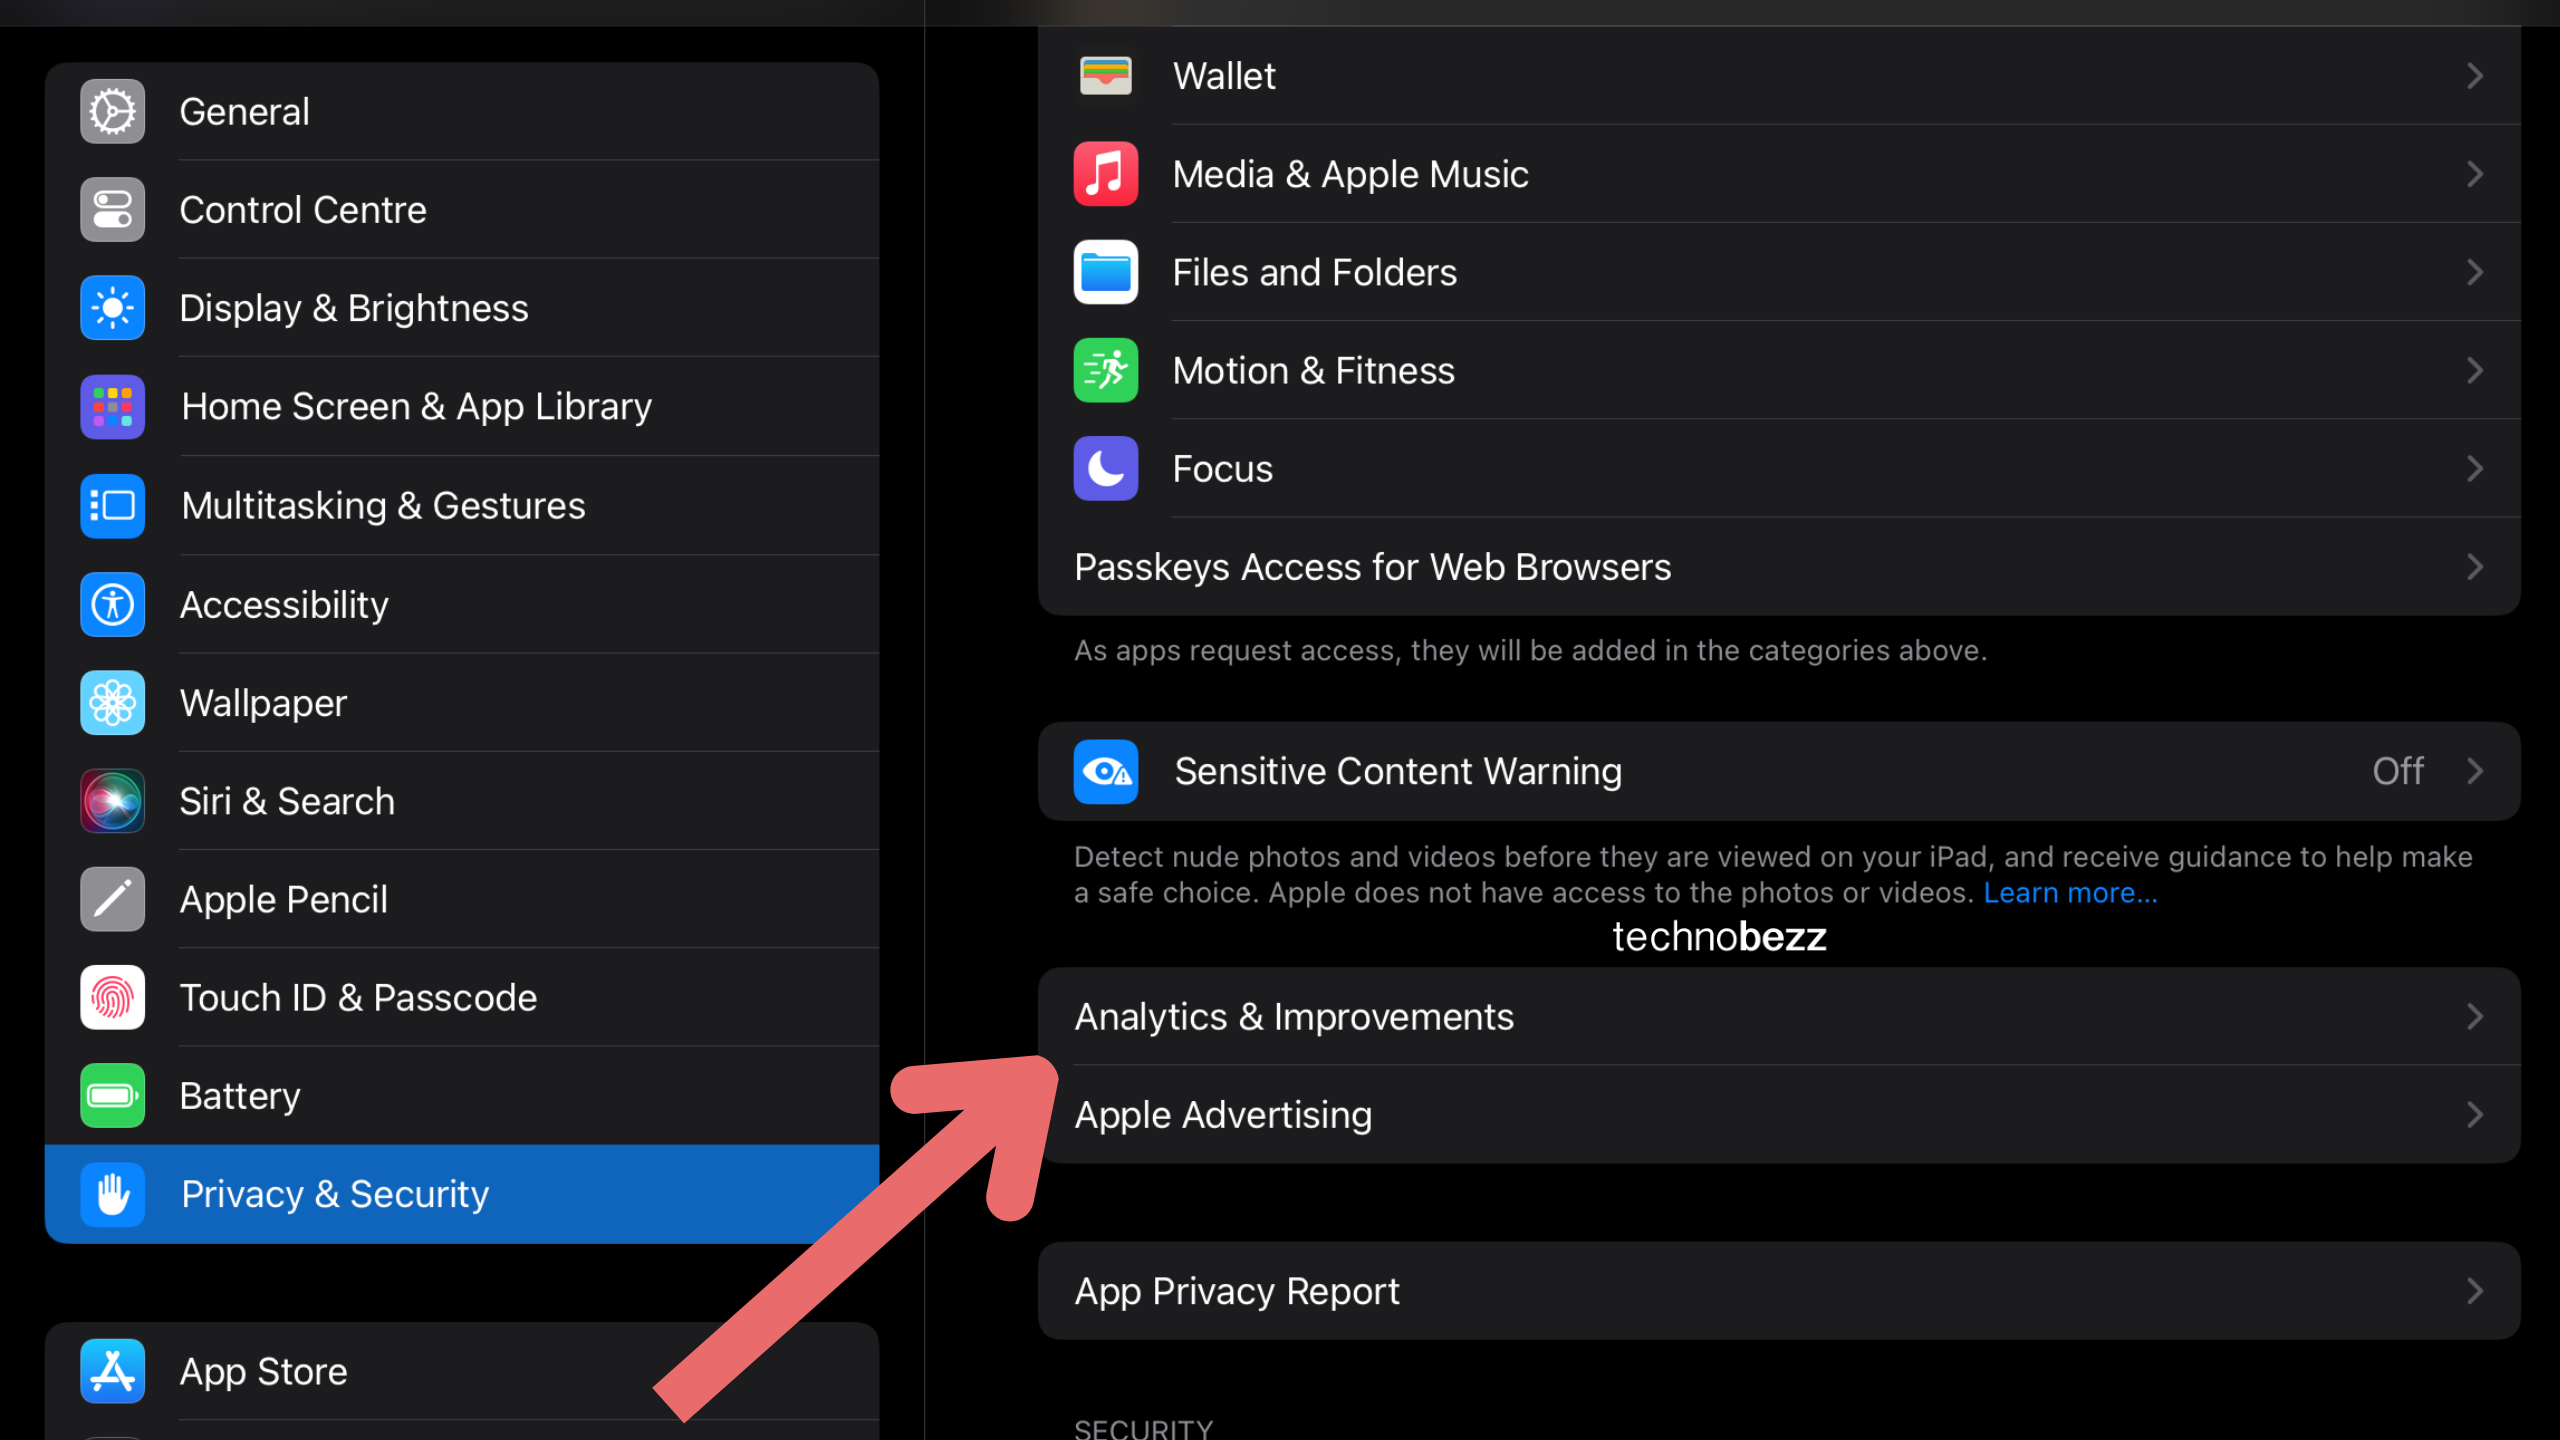Expand Apple Advertising chevron
The image size is (2560, 1440).
(x=2475, y=1114)
